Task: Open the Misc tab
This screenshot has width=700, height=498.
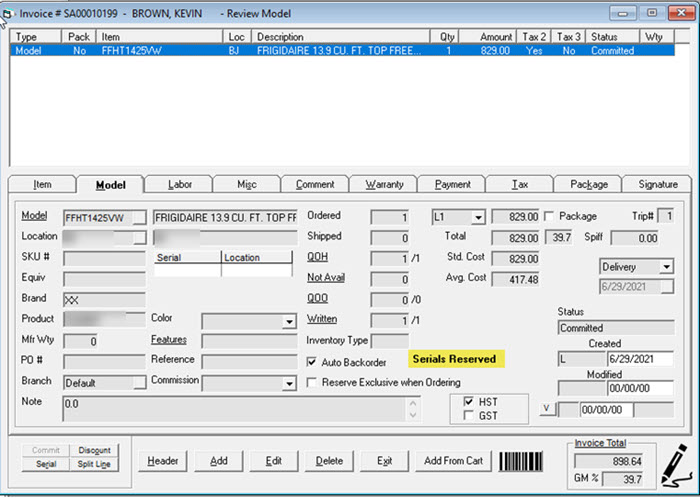Action: 247,184
